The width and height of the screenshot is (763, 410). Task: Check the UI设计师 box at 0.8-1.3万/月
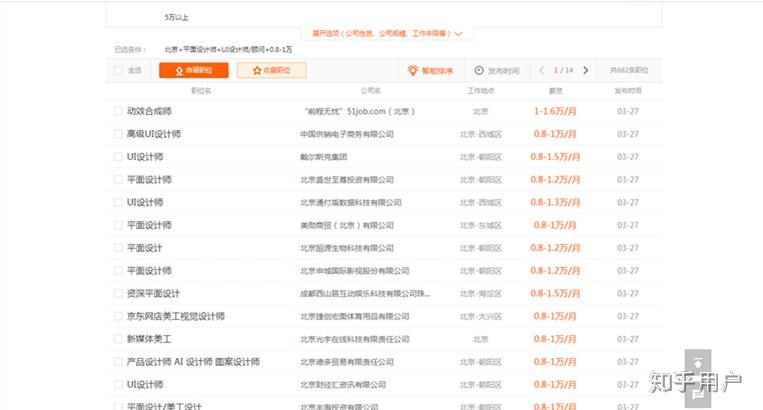(118, 202)
